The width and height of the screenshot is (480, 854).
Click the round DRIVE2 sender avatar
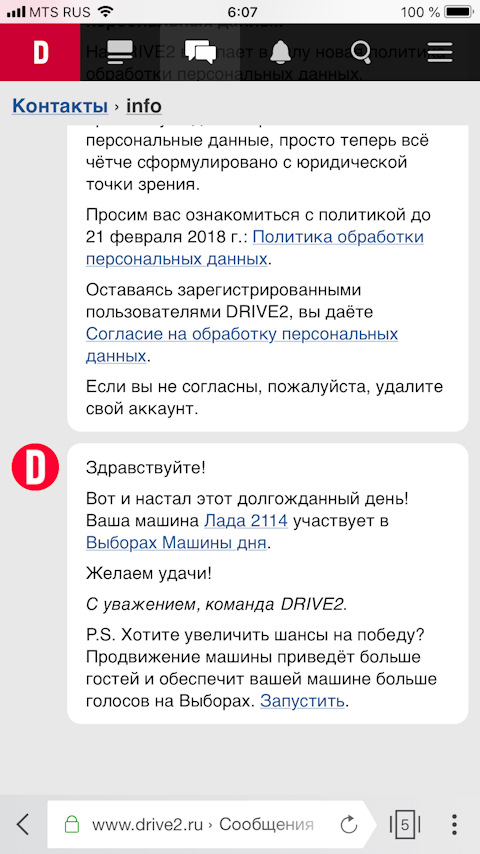(35, 467)
